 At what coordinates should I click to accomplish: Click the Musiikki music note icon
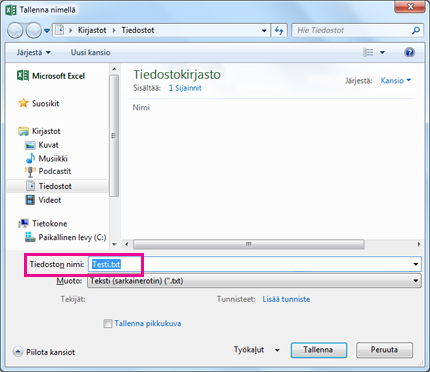[x=30, y=158]
